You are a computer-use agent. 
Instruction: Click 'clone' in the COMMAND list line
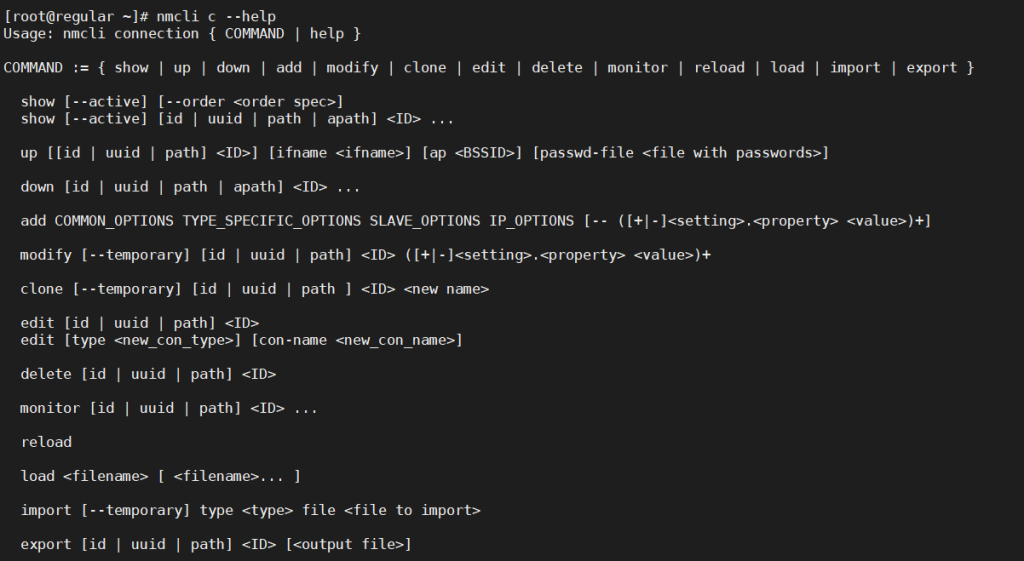425,67
